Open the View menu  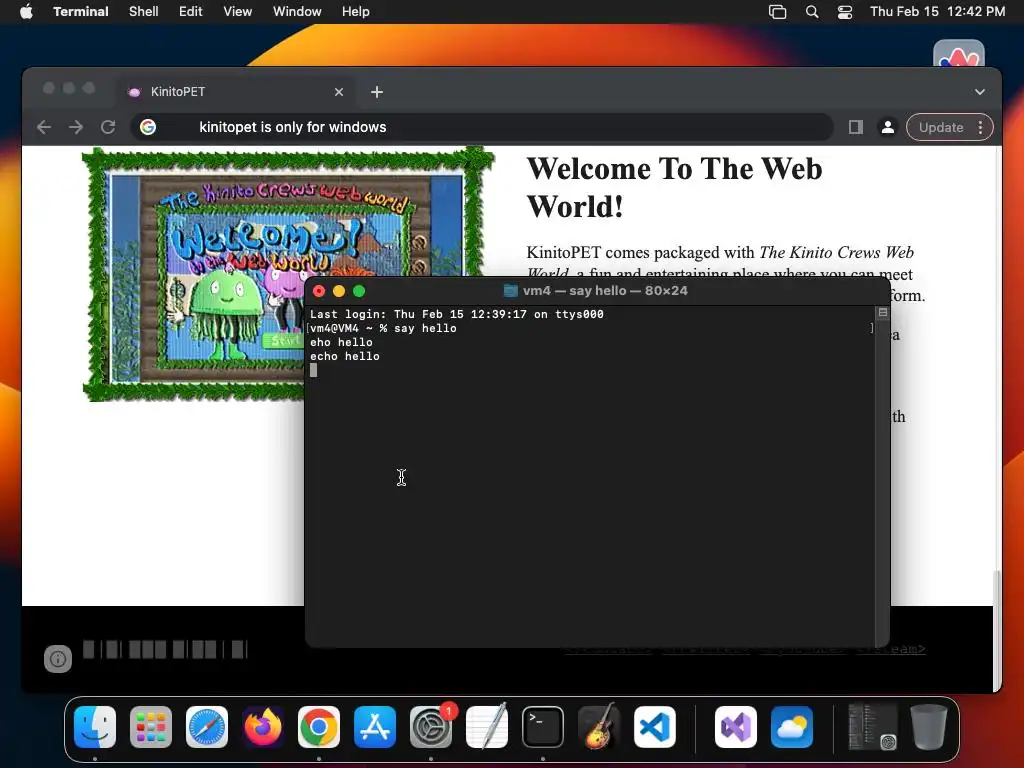coord(238,12)
